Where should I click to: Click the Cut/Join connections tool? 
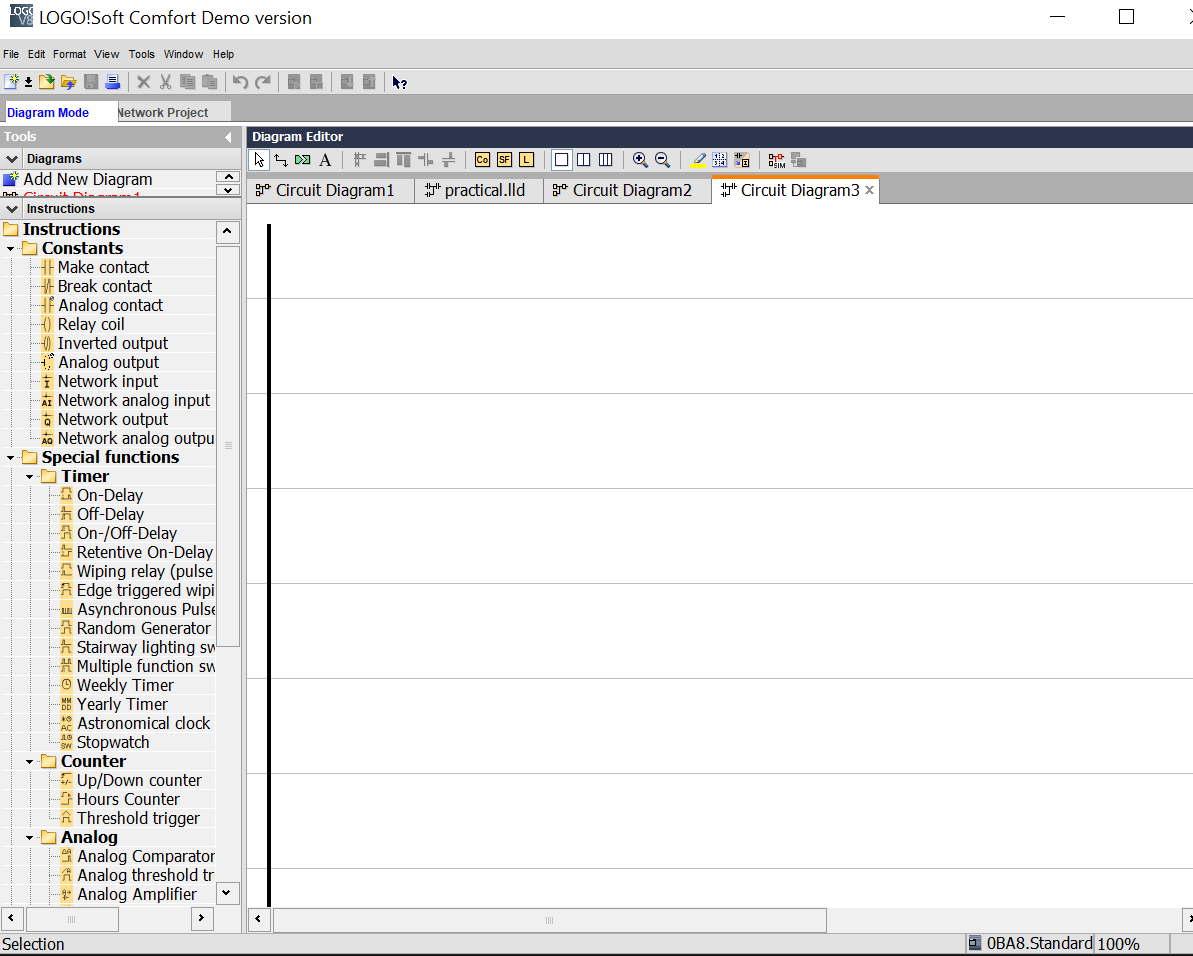coord(303,160)
